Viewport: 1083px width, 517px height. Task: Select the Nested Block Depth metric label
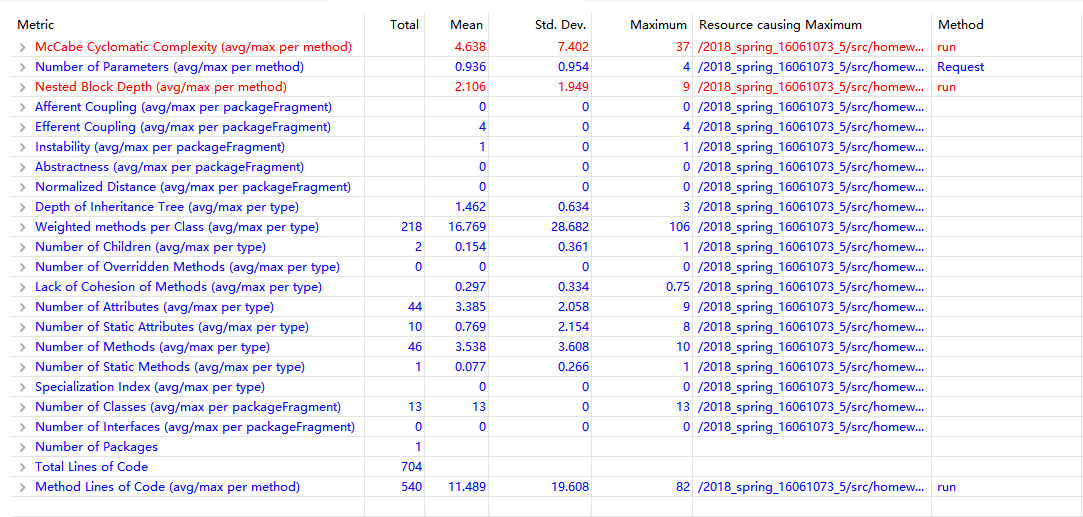tap(160, 87)
